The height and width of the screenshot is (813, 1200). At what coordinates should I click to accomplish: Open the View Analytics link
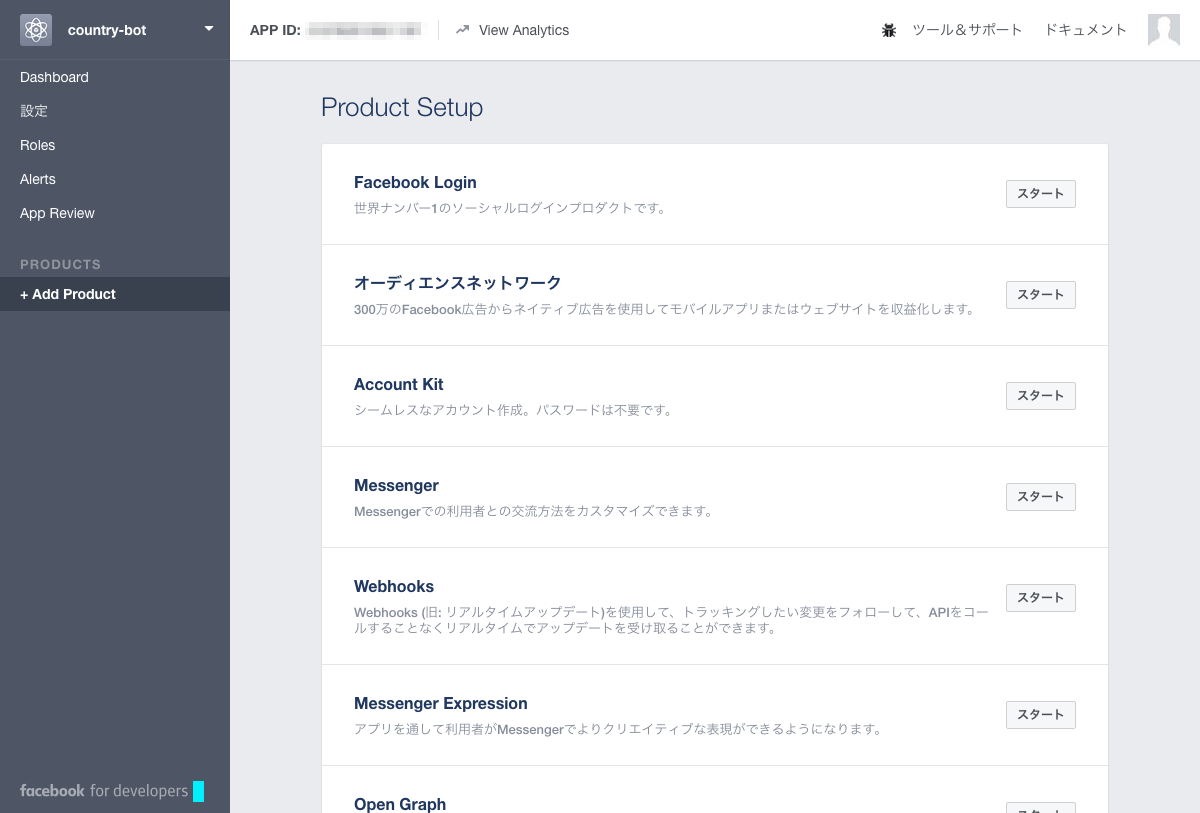click(x=523, y=30)
